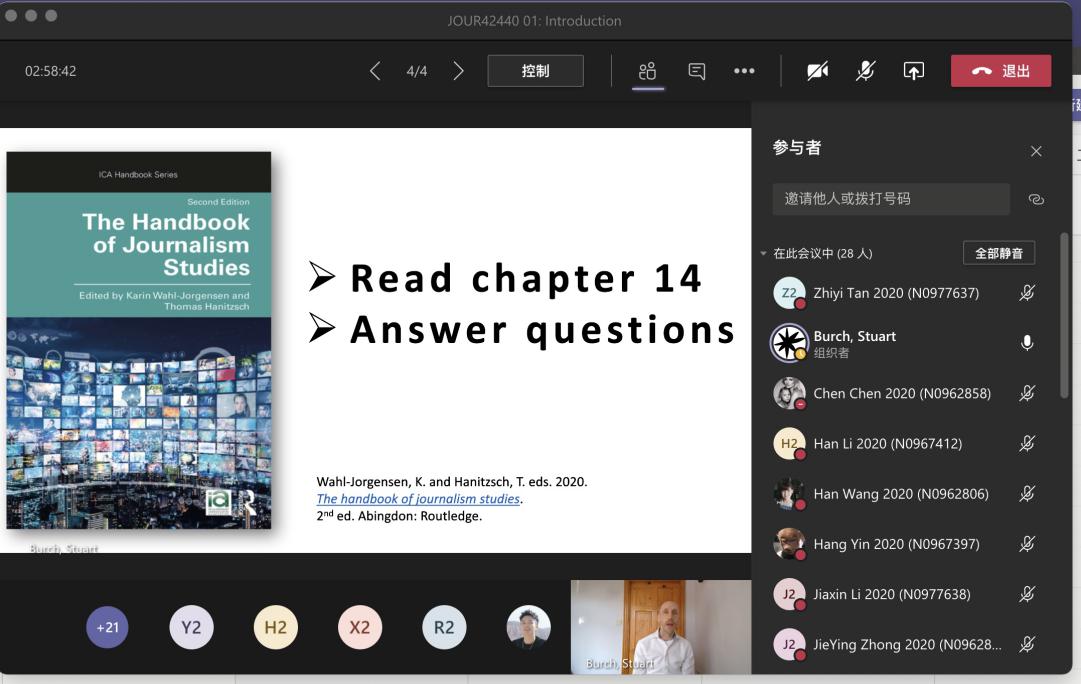Click the 控制 take control button
The image size is (1081, 684).
click(x=535, y=71)
